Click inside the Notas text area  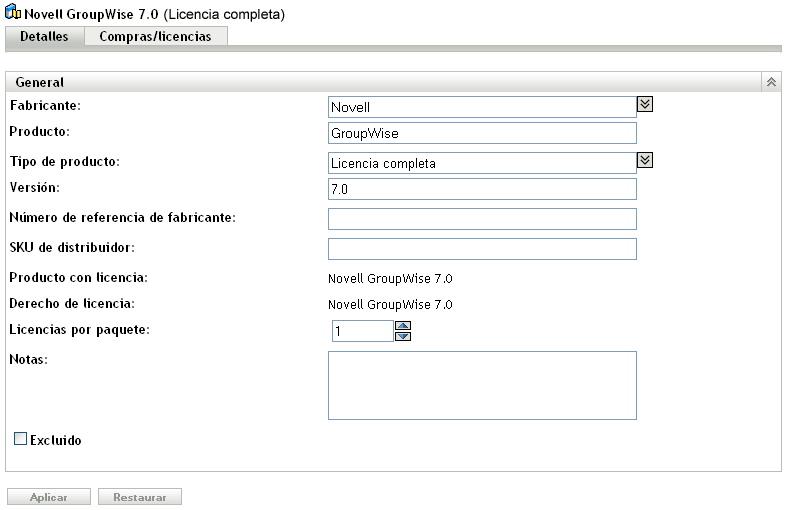[x=482, y=385]
